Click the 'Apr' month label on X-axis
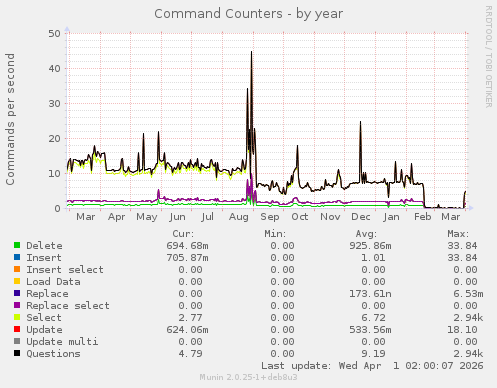Image resolution: width=497 pixels, height=388 pixels. pyautogui.click(x=116, y=217)
